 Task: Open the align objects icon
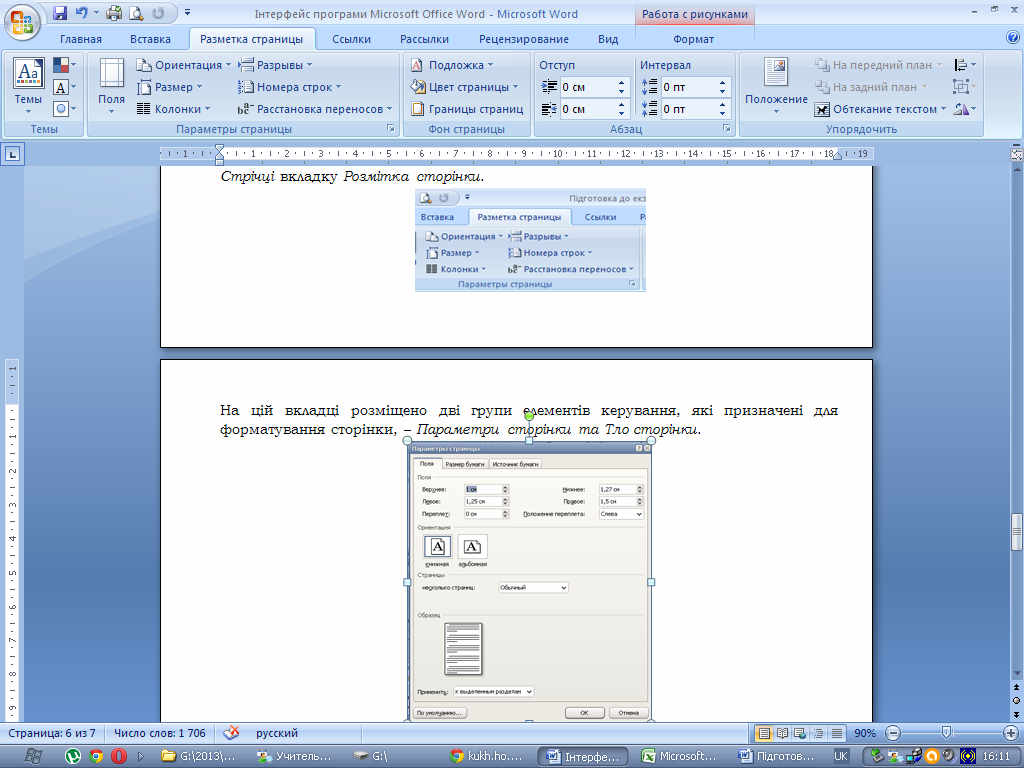[965, 65]
